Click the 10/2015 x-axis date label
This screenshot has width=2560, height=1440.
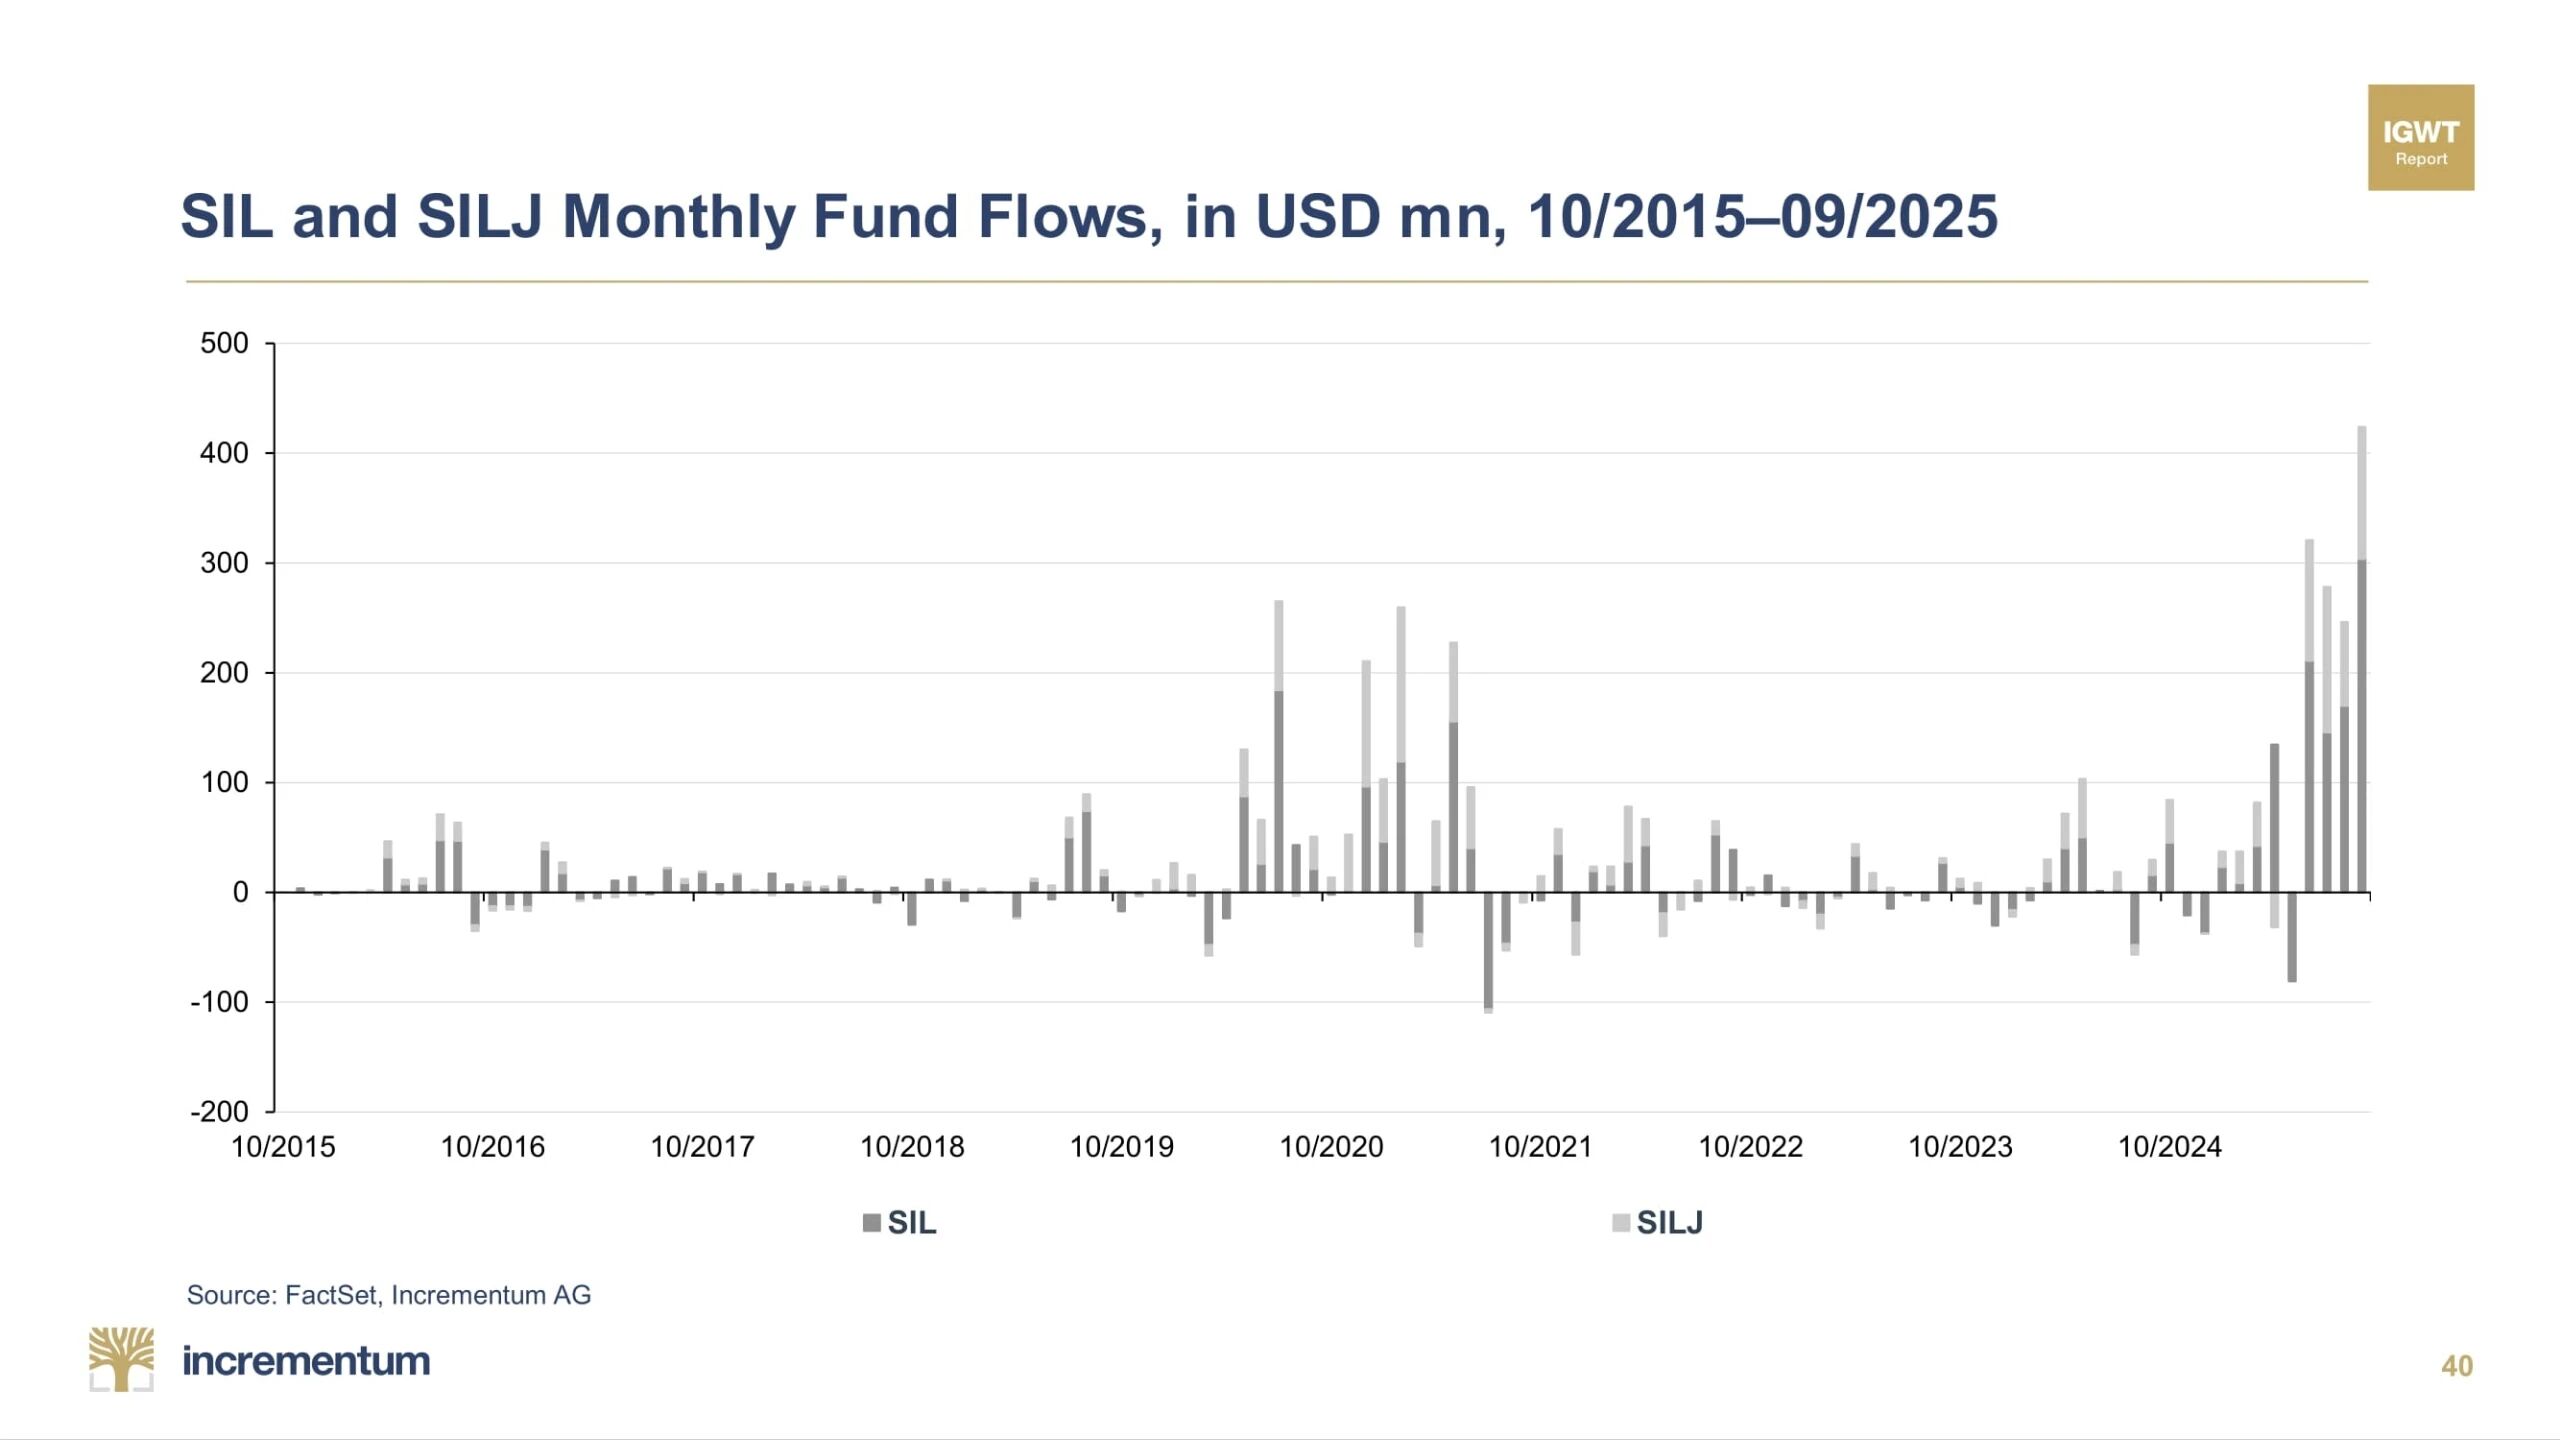point(283,1146)
